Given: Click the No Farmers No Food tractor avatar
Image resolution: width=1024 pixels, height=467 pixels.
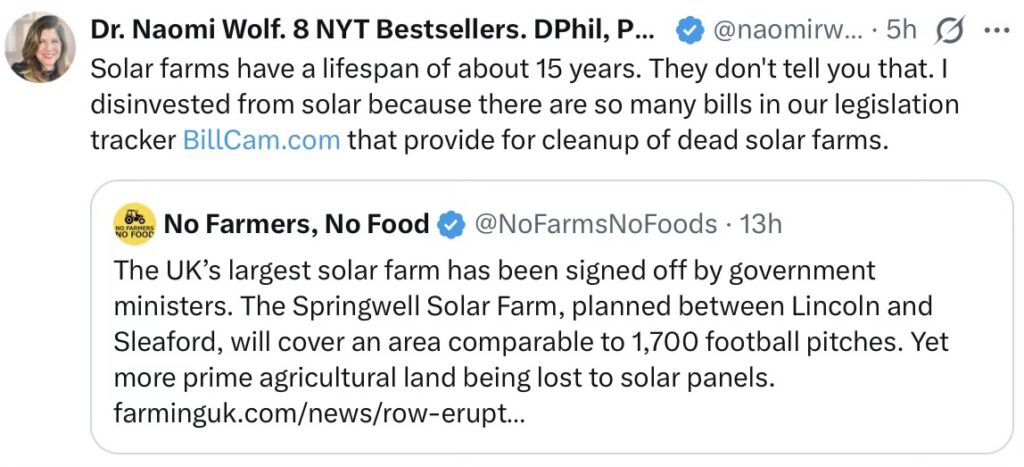Looking at the screenshot, I should coord(135,224).
